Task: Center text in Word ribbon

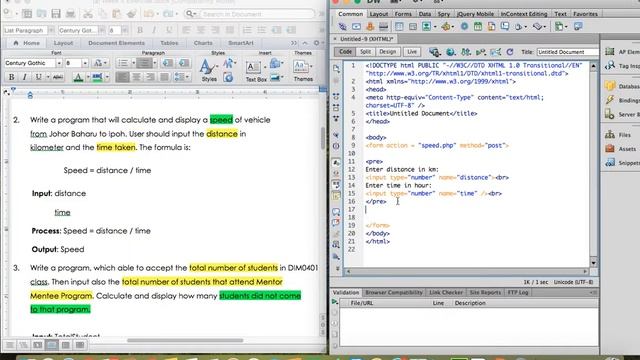Action: tap(136, 77)
